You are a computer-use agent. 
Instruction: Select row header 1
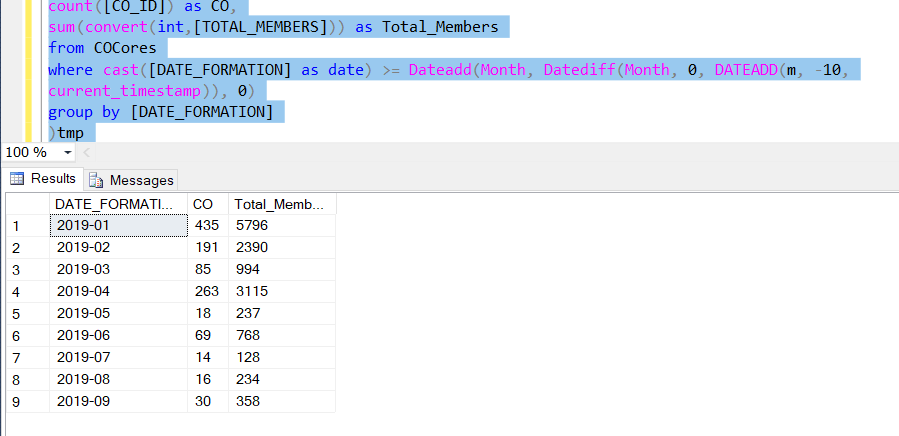[x=28, y=226]
